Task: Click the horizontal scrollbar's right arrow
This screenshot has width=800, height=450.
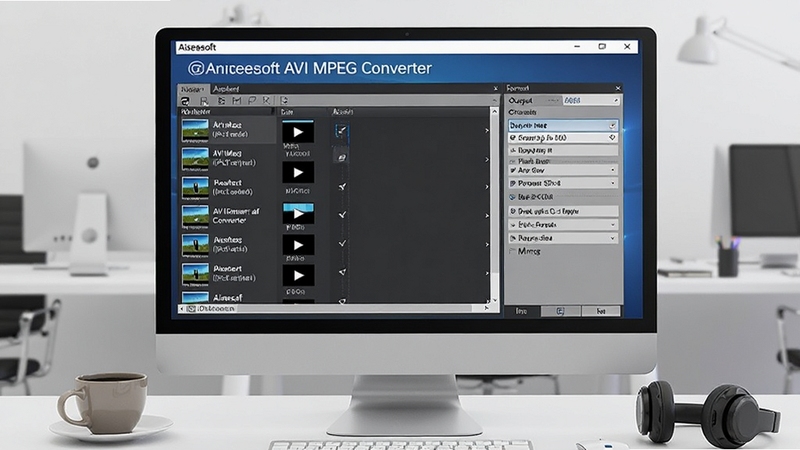Action: click(486, 308)
